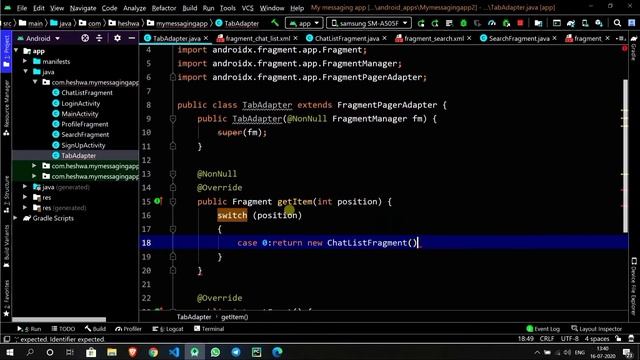The image size is (640, 360).
Task: Run the app with the green run icon
Action: [421, 23]
